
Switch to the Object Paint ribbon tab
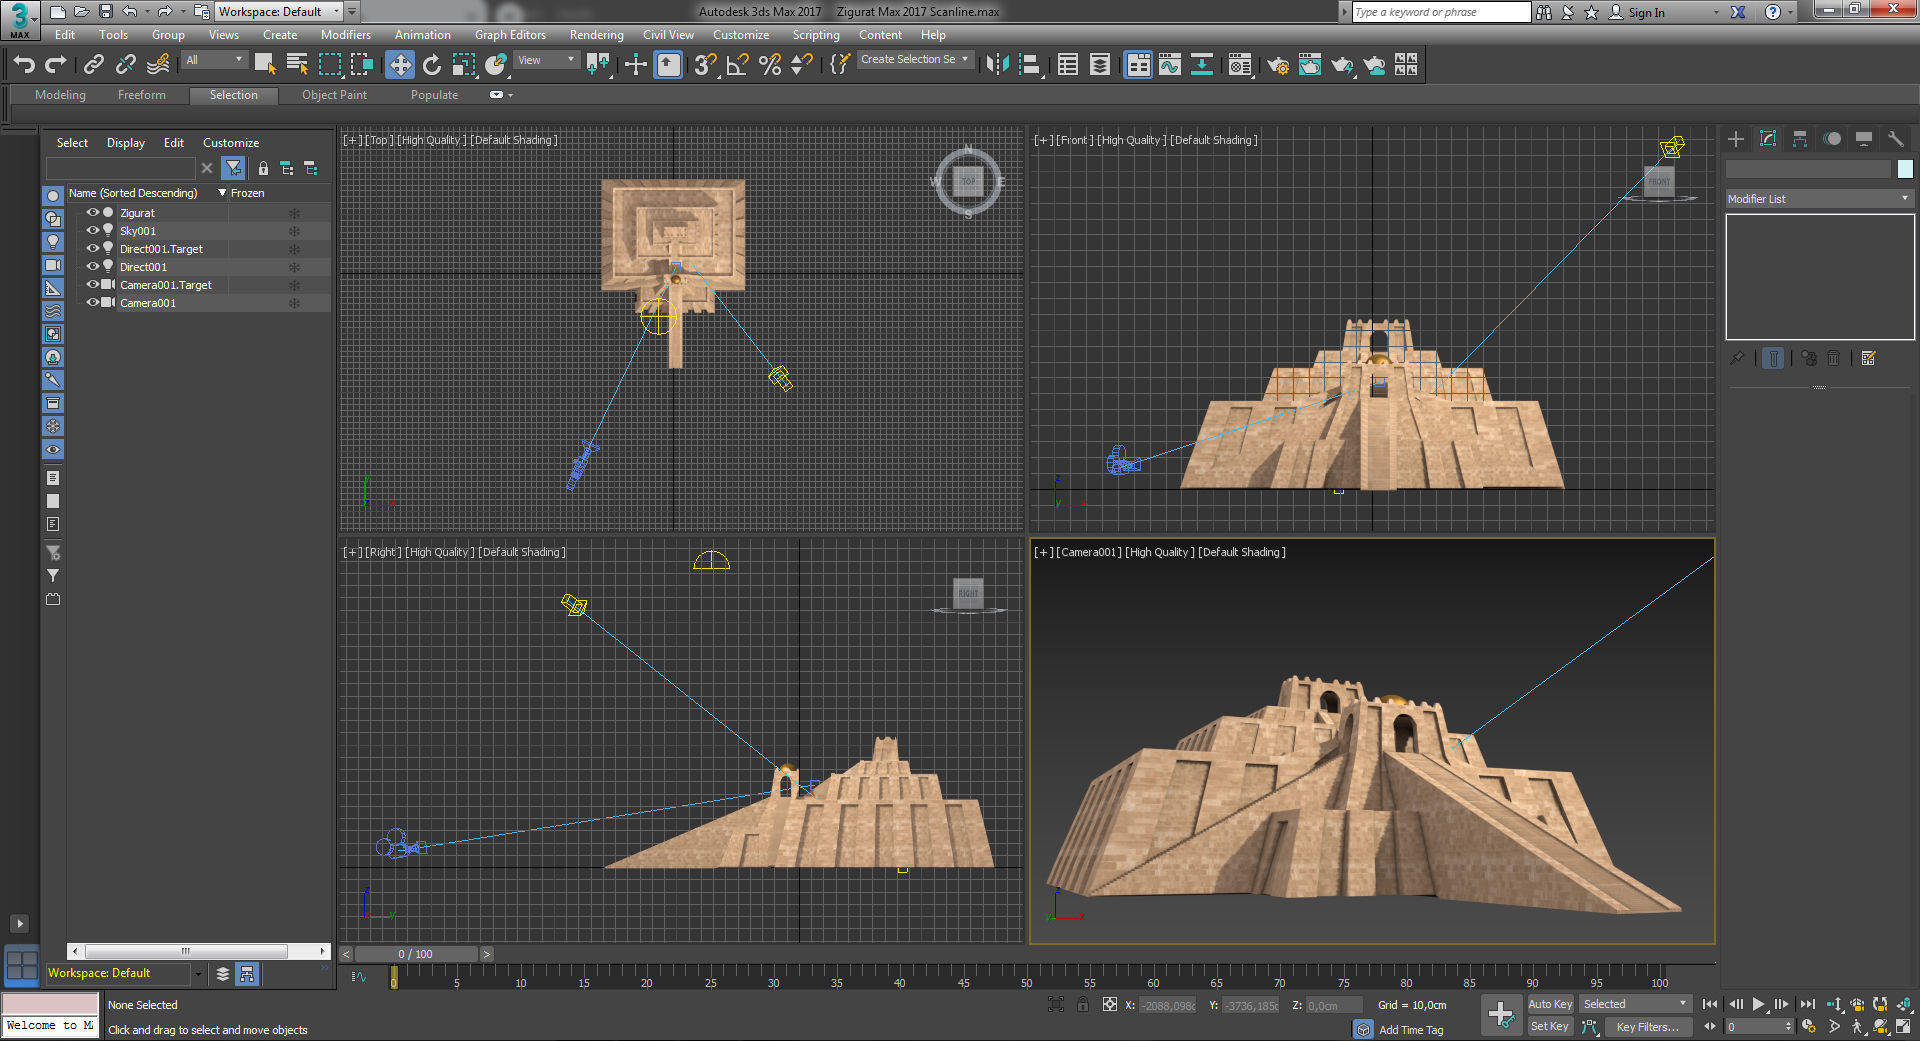coord(334,95)
